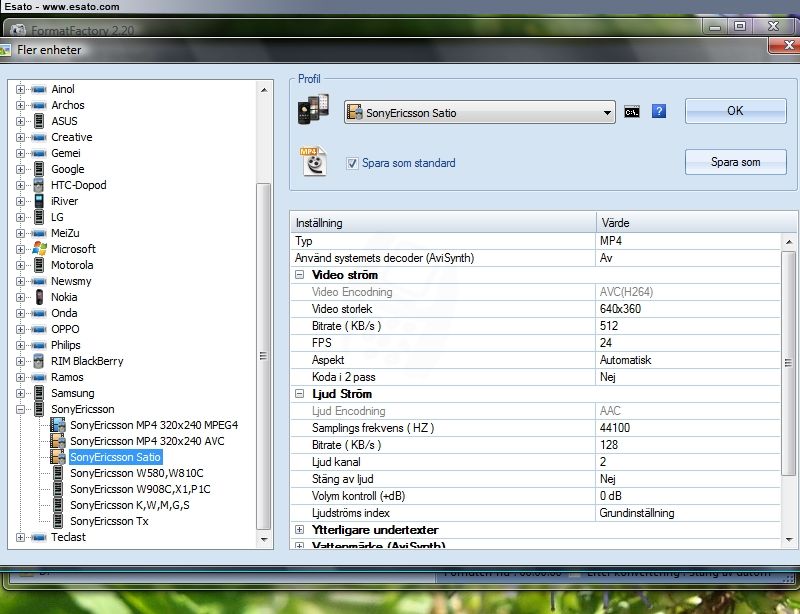Click the Philips device icon
This screenshot has height=614, width=800.
point(39,346)
